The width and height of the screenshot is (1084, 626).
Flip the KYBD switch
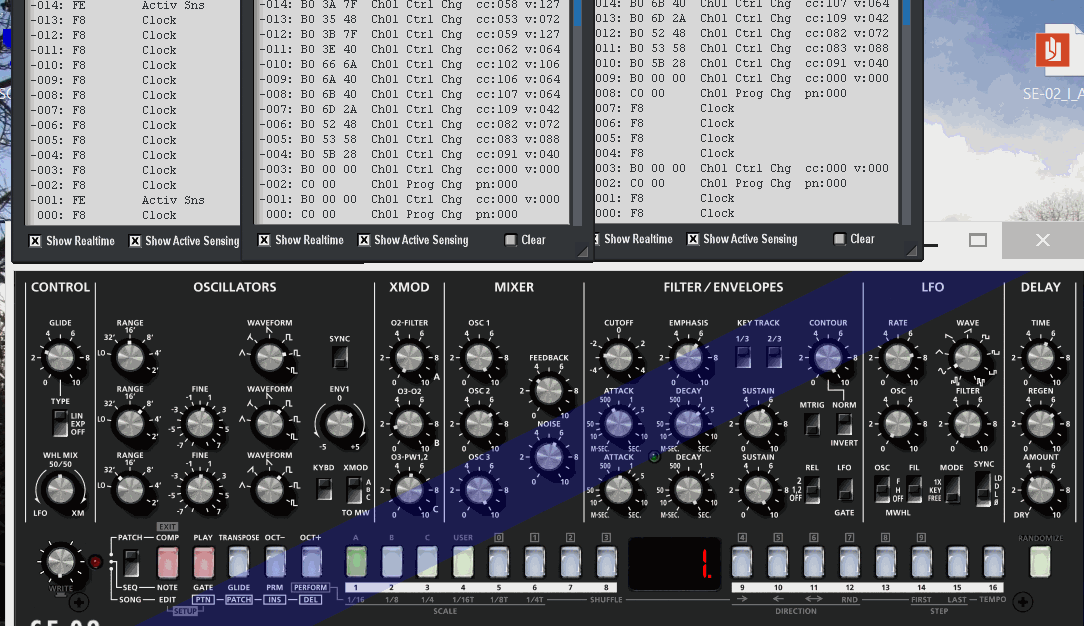[324, 489]
